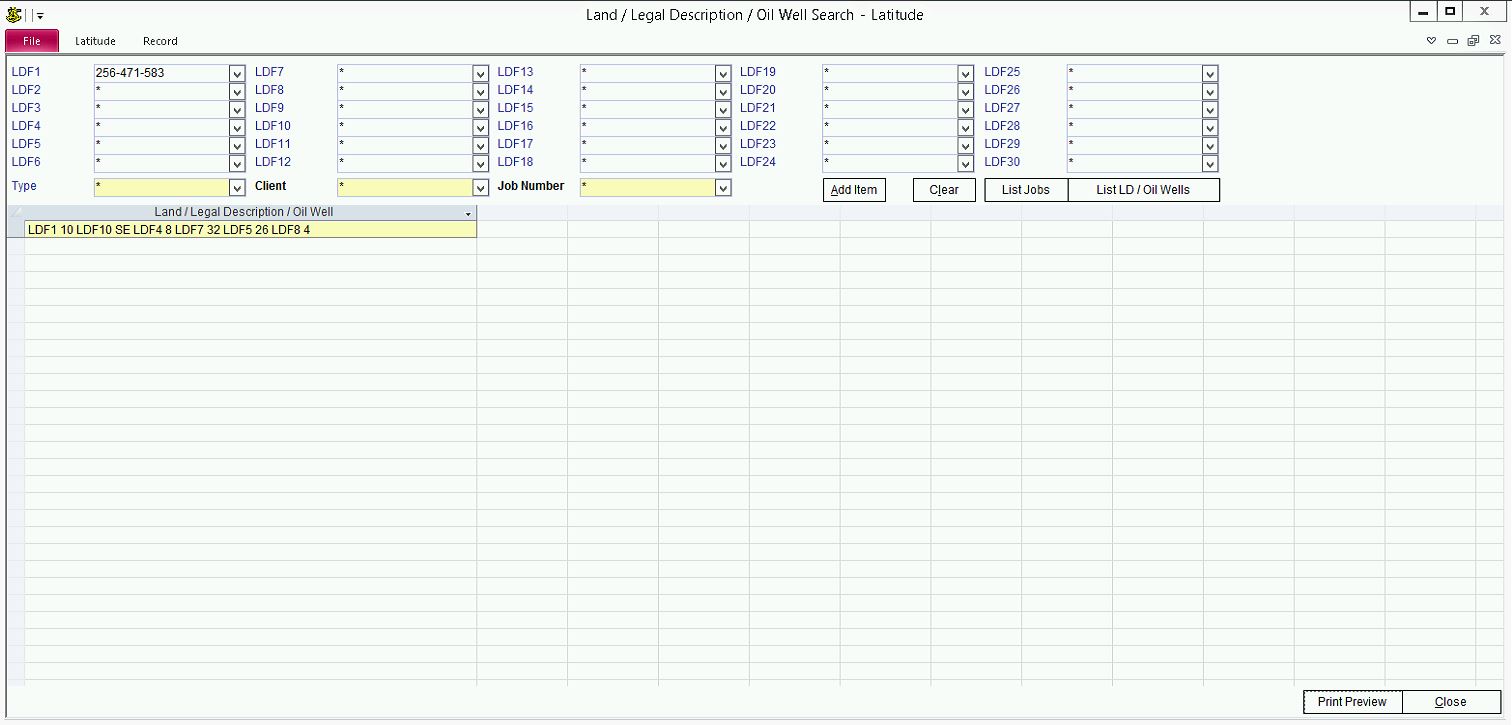The height and width of the screenshot is (725, 1512).
Task: Expand the LDF1 dropdown list
Action: coord(237,73)
